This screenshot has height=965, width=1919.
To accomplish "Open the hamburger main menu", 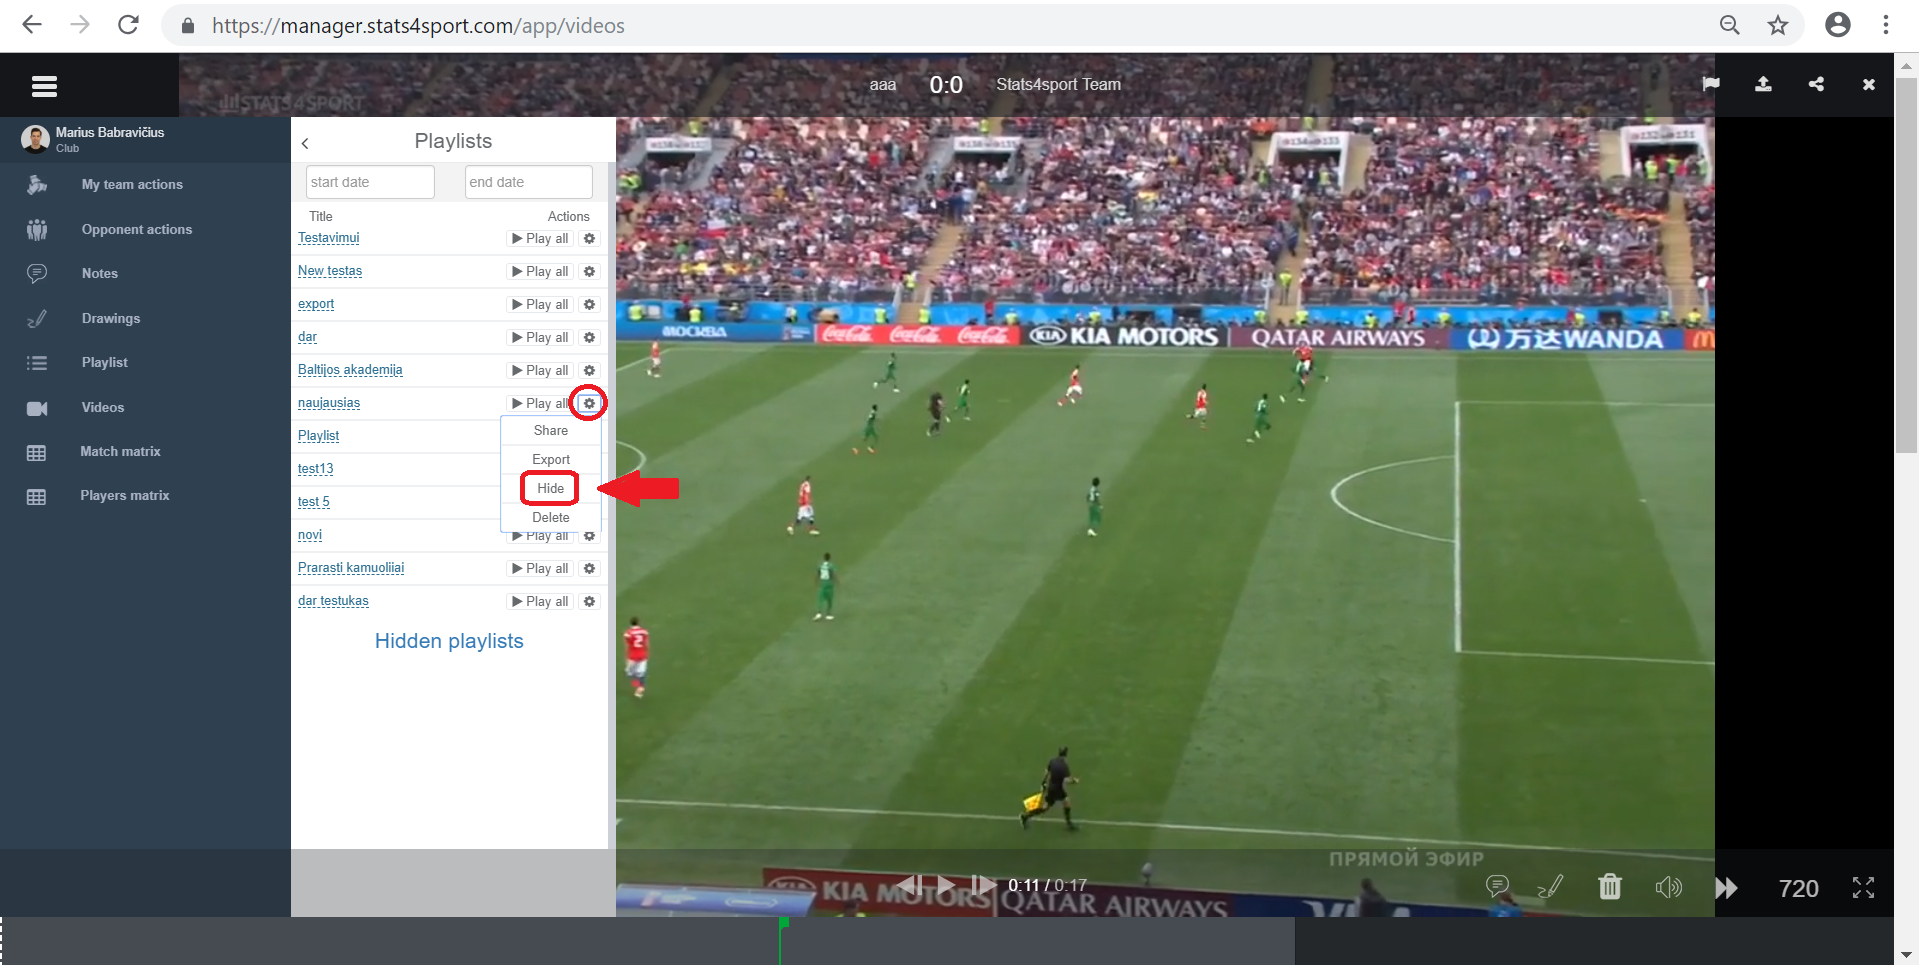I will [44, 86].
